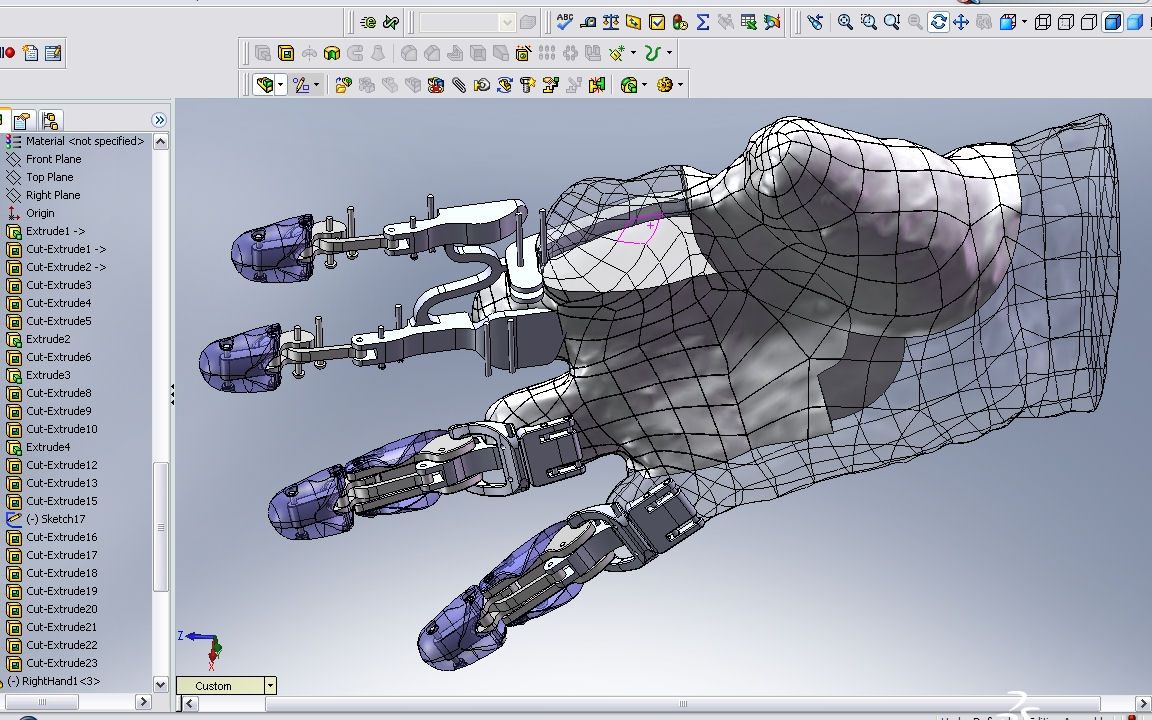Select the Cut-Extrude23 feature
Viewport: 1152px width, 720px height.
62,663
